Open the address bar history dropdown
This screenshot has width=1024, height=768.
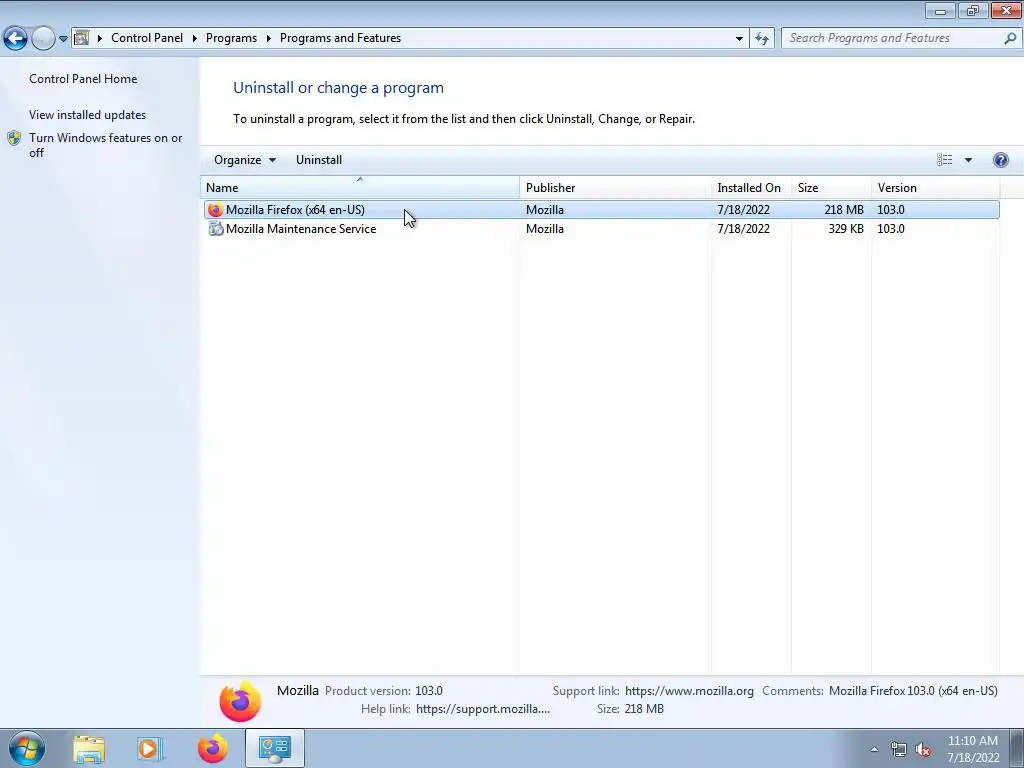pos(739,39)
